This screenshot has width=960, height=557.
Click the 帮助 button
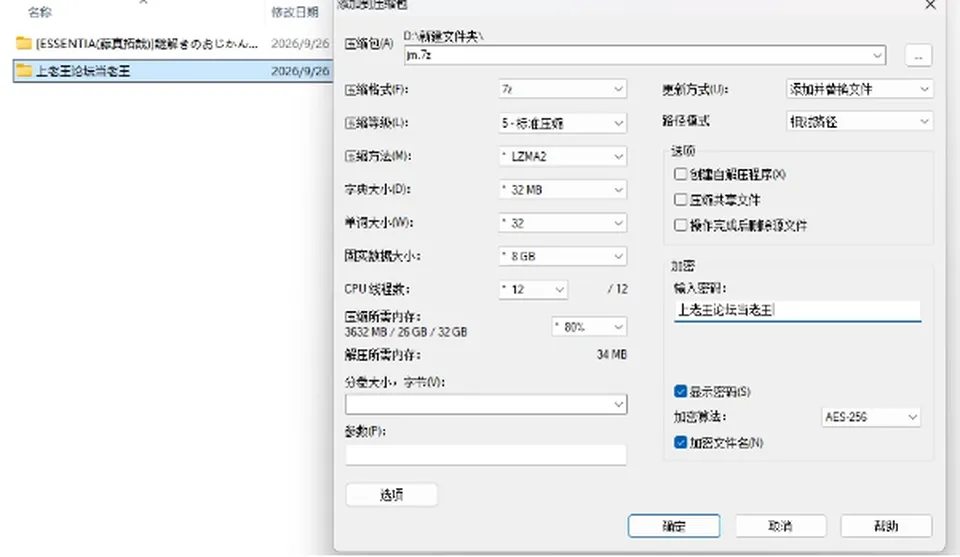coord(887,526)
